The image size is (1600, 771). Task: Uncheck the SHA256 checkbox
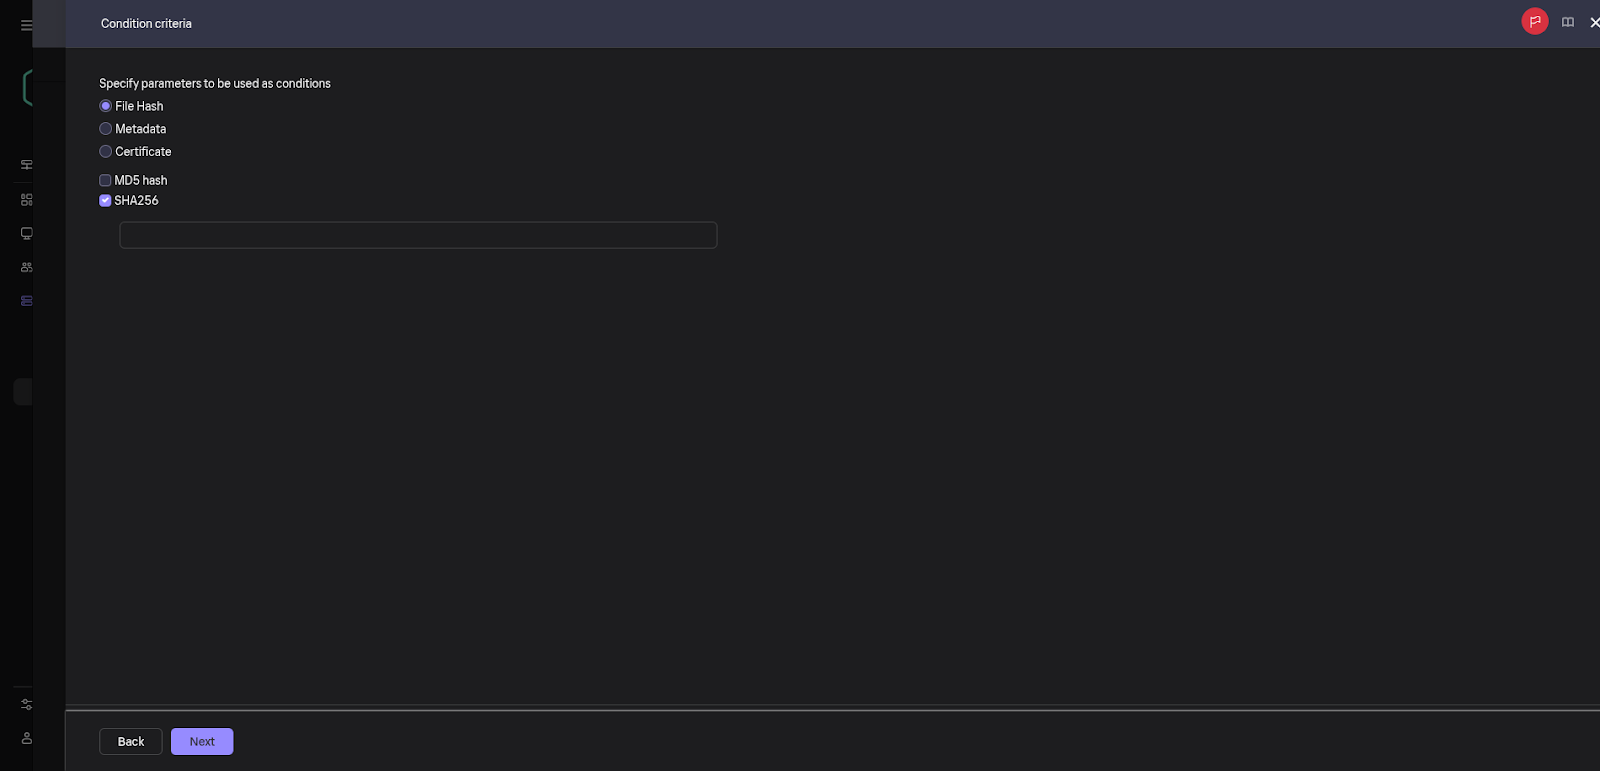pyautogui.click(x=105, y=201)
